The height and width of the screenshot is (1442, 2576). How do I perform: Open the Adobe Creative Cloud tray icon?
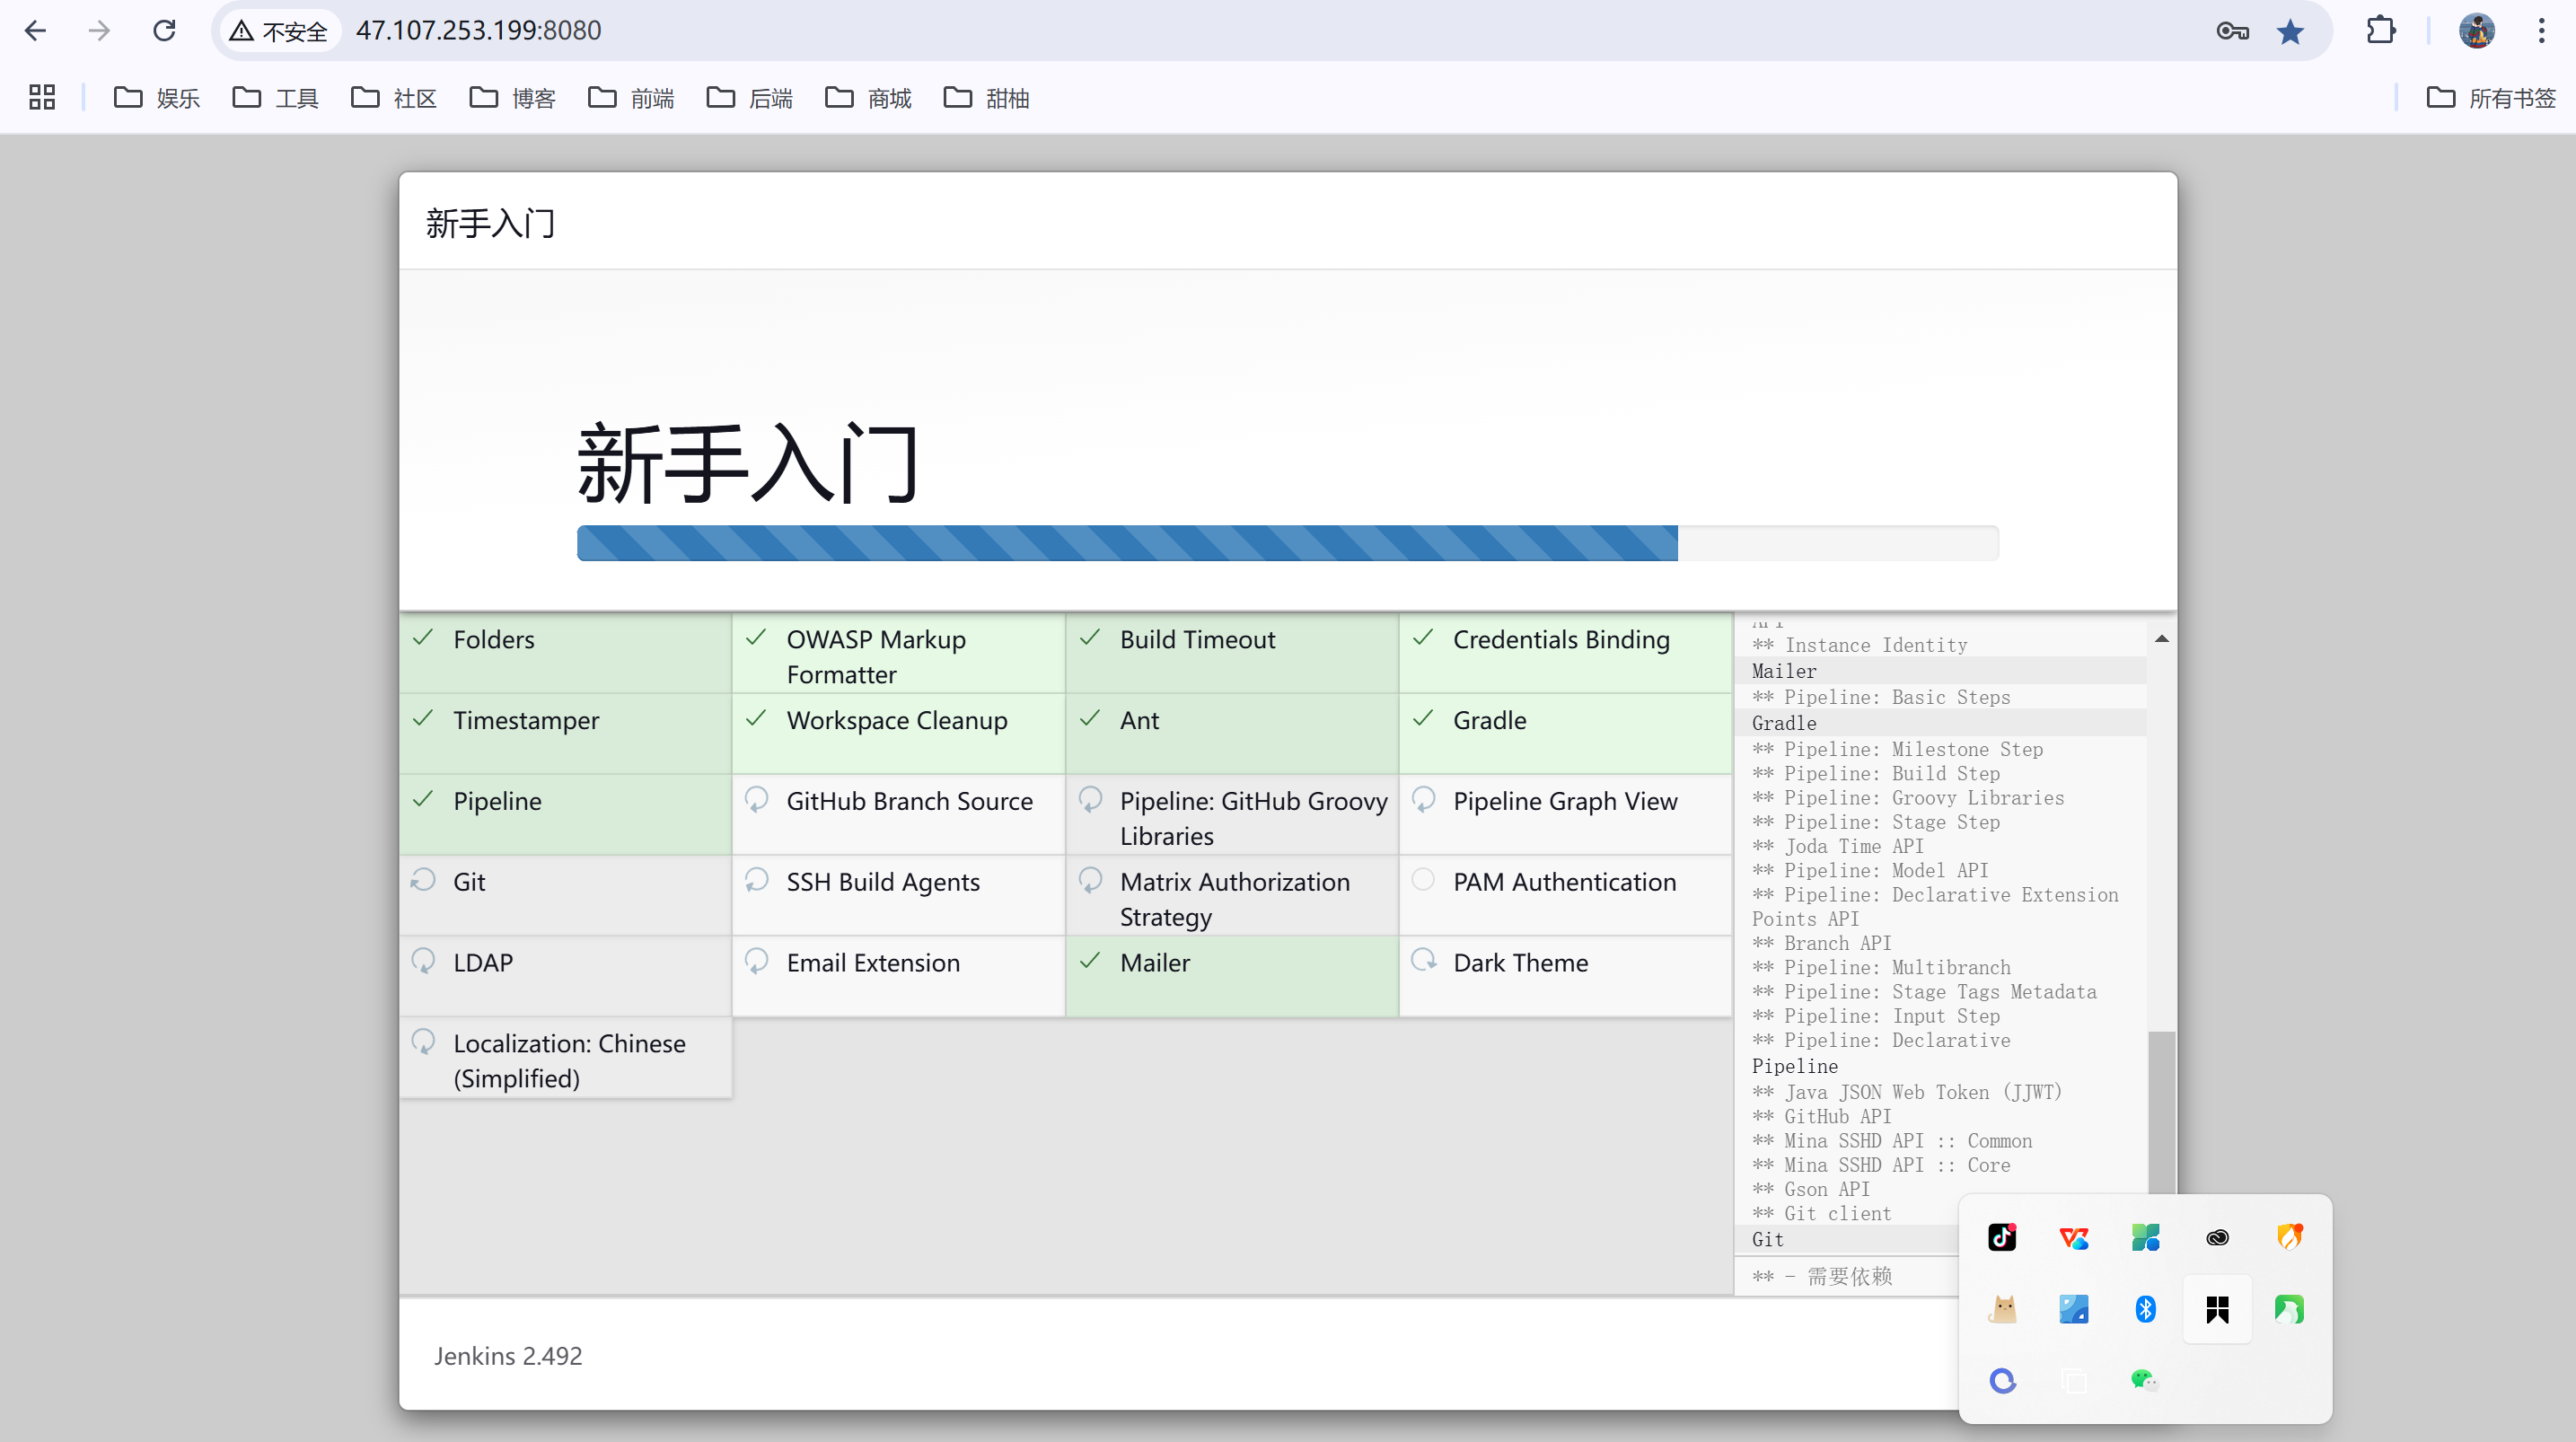(2217, 1237)
